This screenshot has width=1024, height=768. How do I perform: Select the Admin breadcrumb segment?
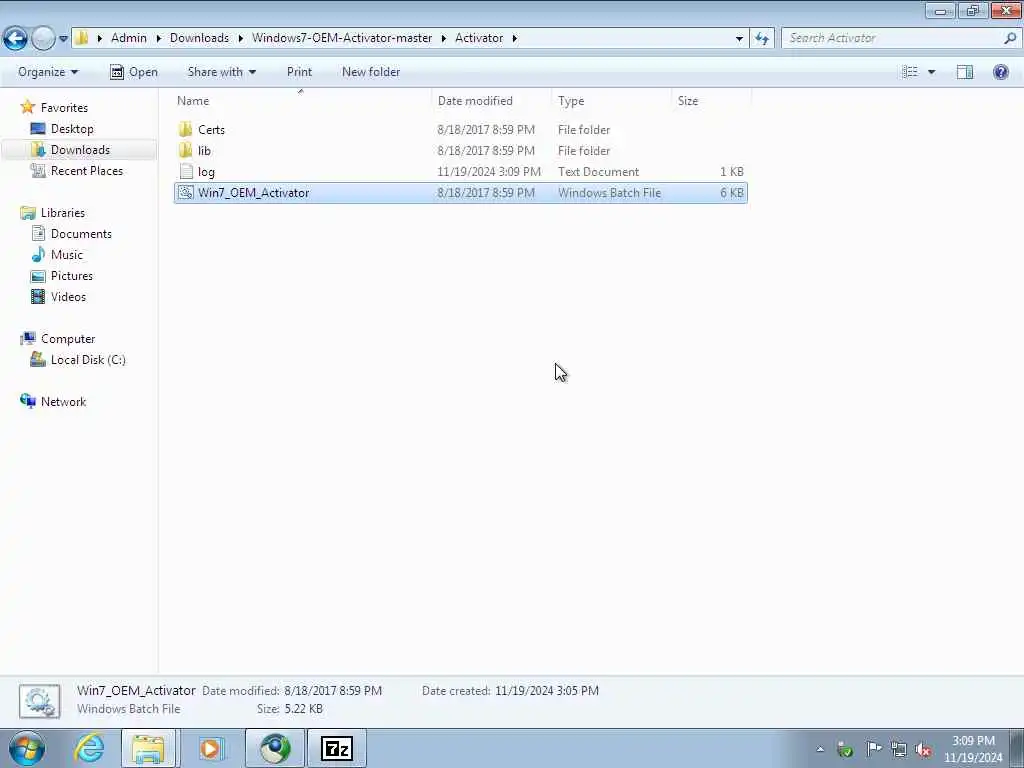129,38
